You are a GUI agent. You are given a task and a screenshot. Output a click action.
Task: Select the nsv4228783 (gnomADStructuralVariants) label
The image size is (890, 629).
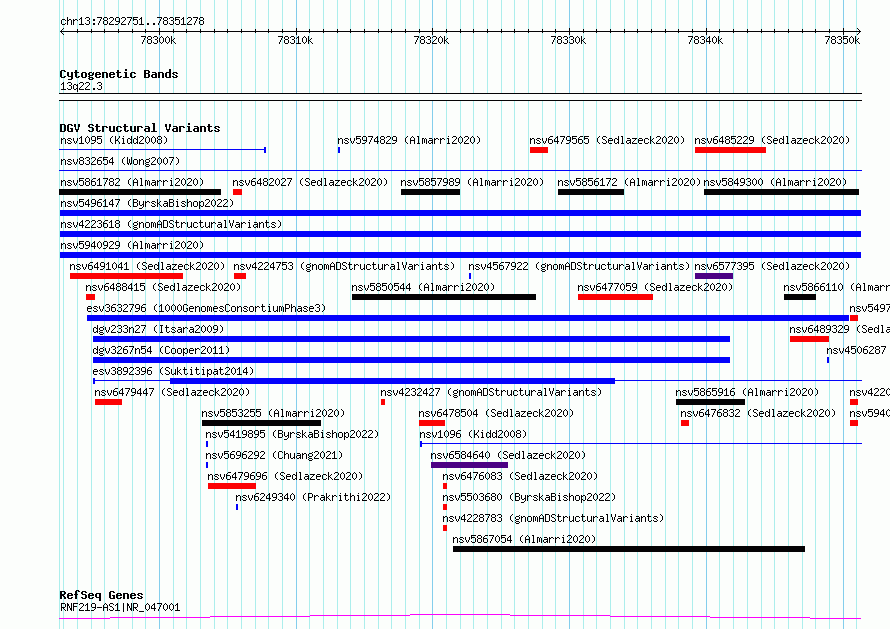click(553, 518)
